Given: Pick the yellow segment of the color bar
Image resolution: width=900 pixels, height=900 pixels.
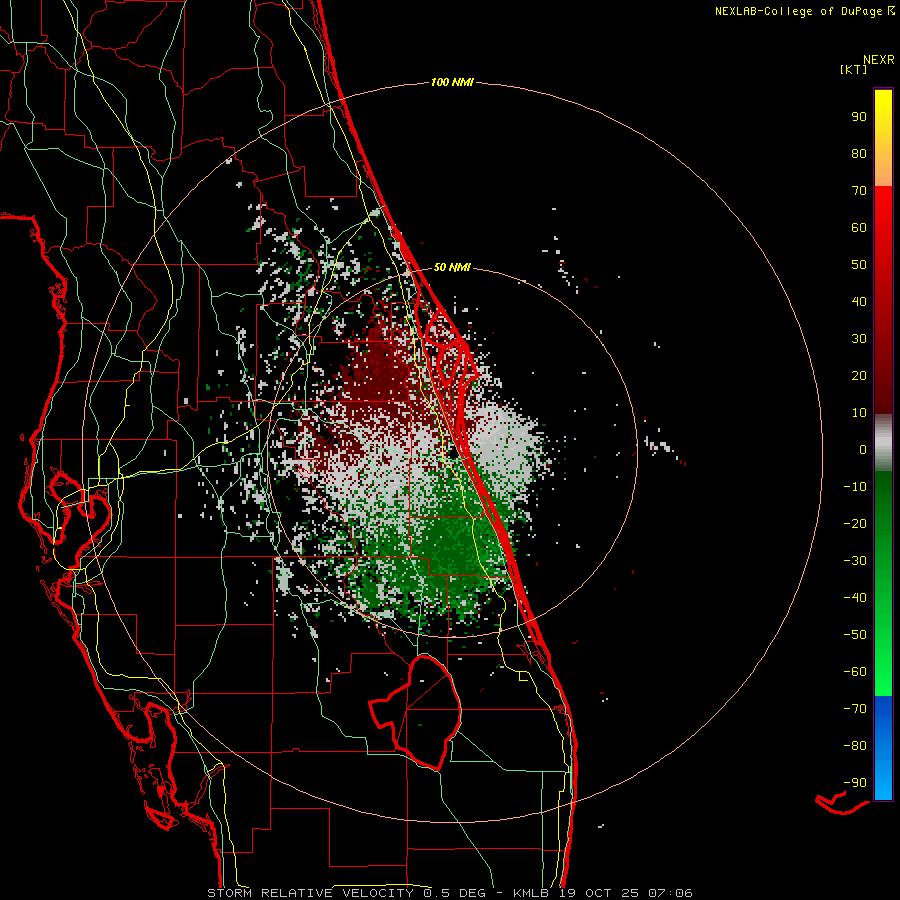Looking at the screenshot, I should [883, 138].
